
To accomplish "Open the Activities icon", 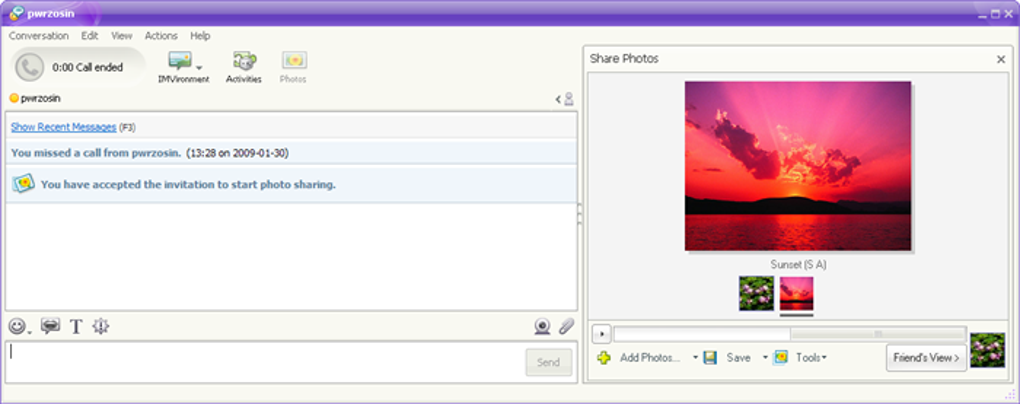I will [x=244, y=61].
